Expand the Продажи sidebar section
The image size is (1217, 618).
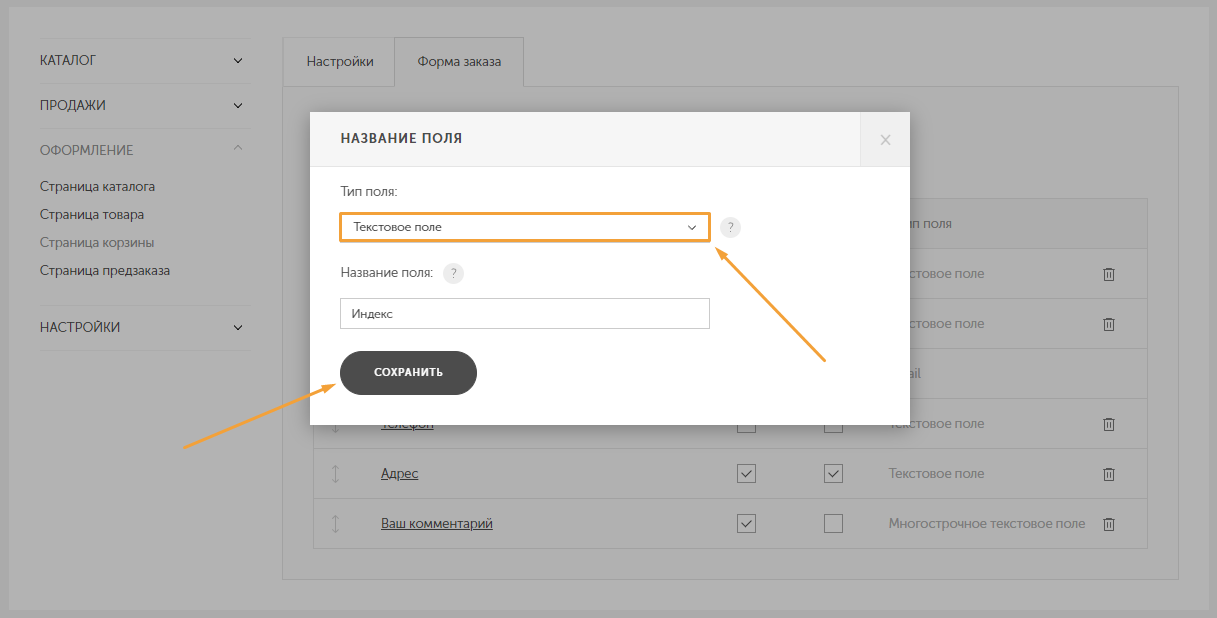[x=144, y=106]
